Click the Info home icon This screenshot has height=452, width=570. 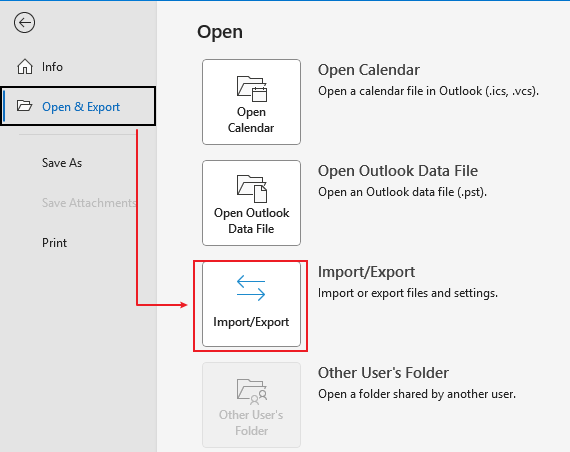tap(25, 67)
